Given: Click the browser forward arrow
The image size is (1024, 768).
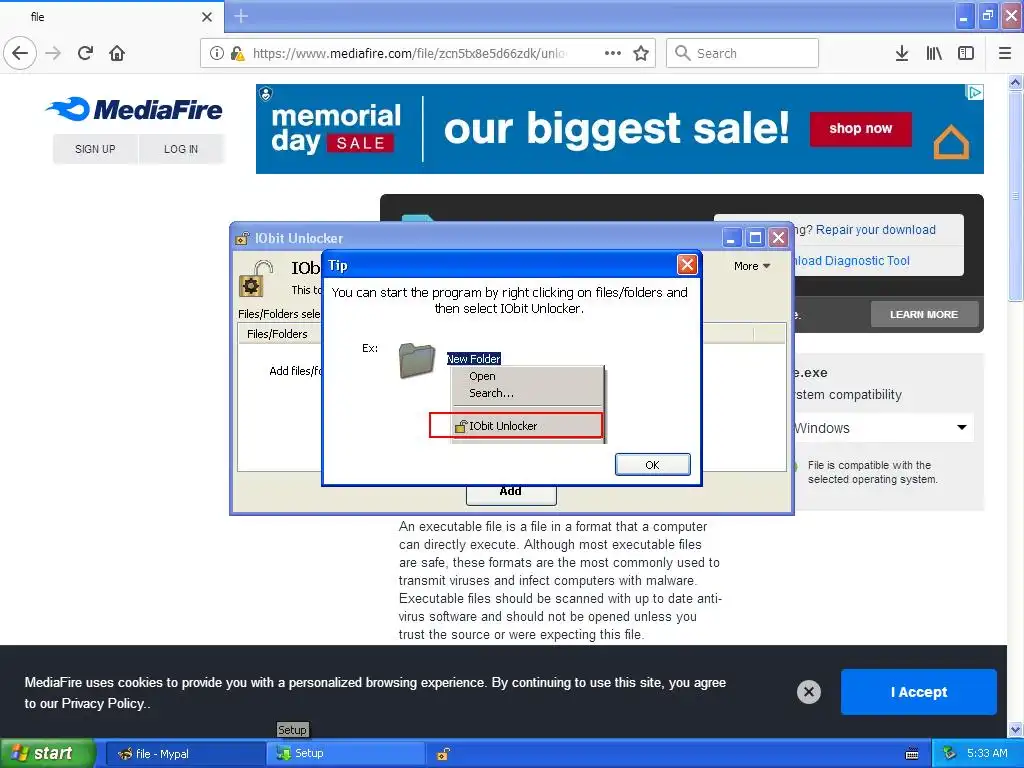Looking at the screenshot, I should [53, 53].
